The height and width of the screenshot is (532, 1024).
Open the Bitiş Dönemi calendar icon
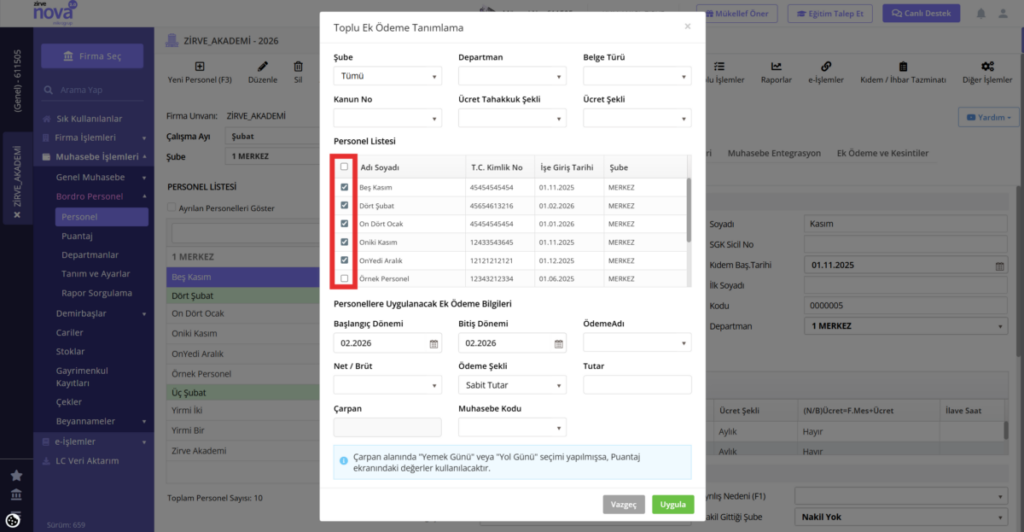558,344
